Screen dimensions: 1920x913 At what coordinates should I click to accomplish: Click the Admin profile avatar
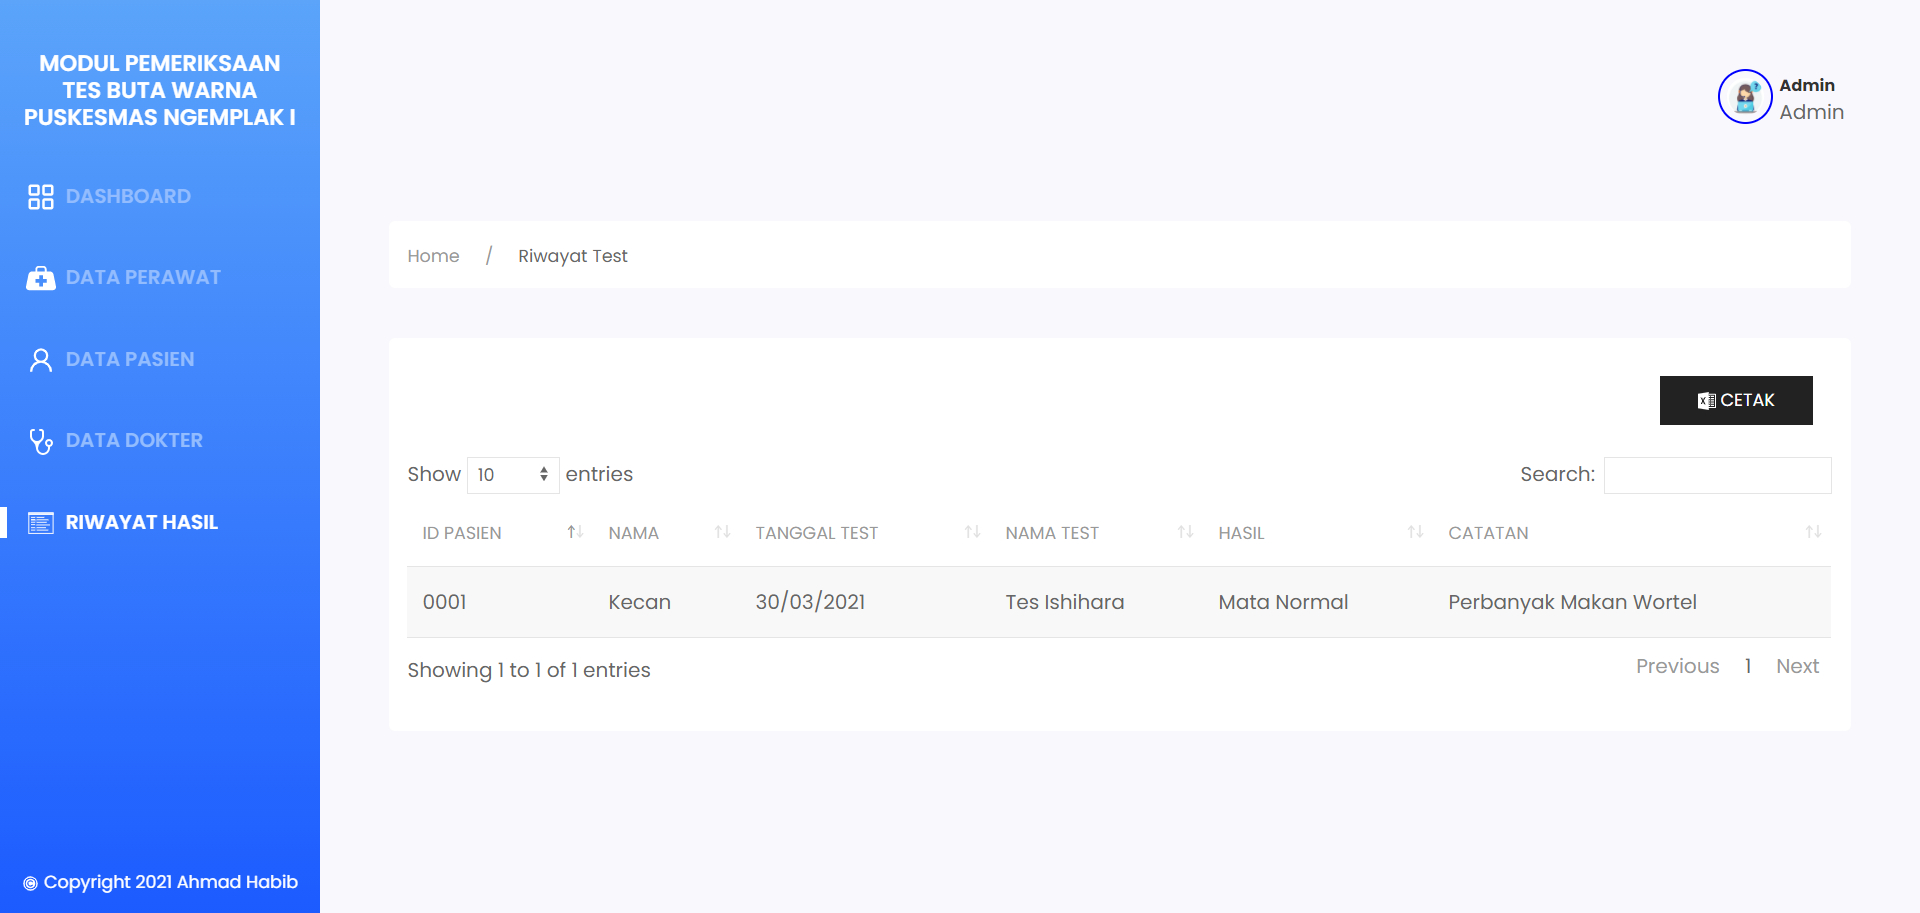1745,97
